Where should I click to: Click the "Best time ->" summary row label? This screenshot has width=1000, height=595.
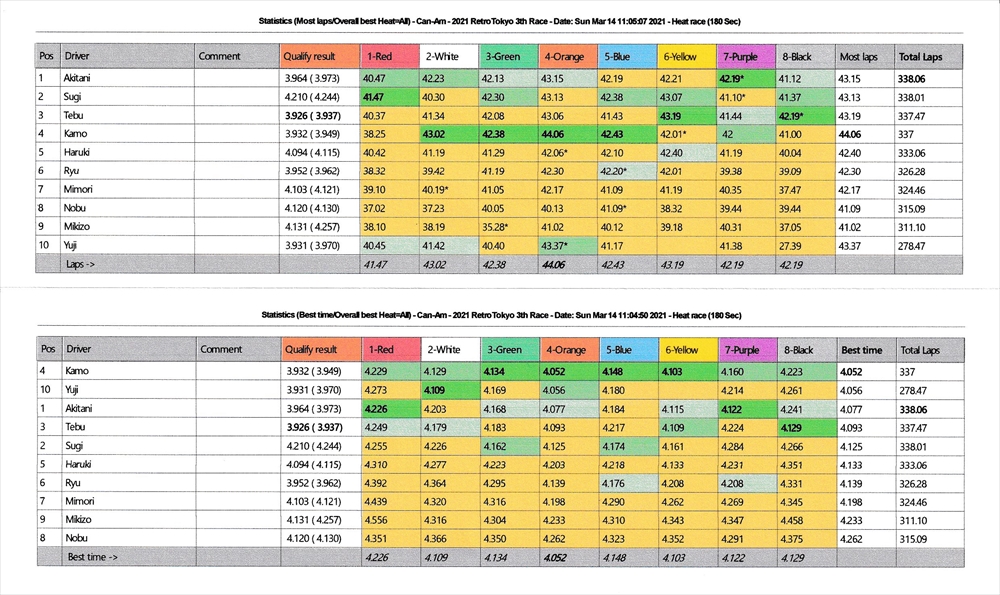tap(93, 557)
